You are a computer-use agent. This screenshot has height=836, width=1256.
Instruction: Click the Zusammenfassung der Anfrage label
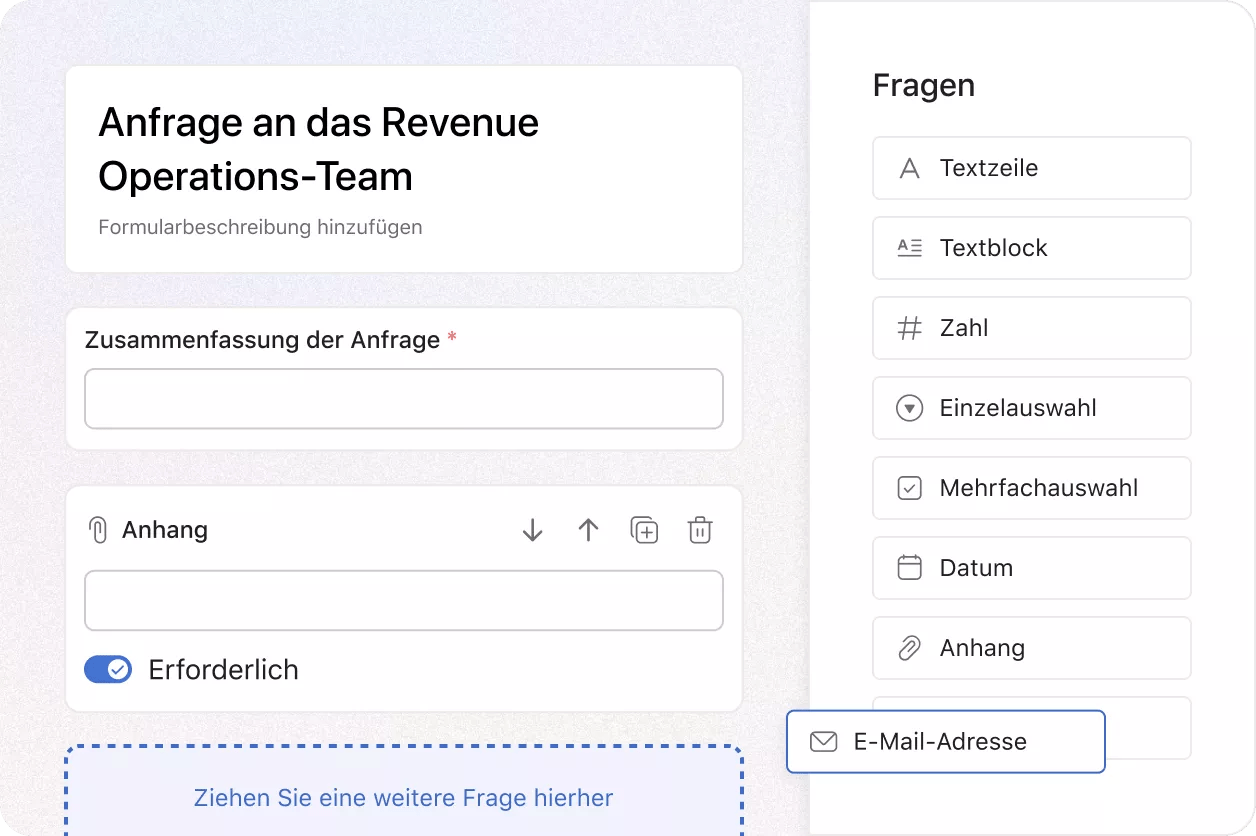262,340
